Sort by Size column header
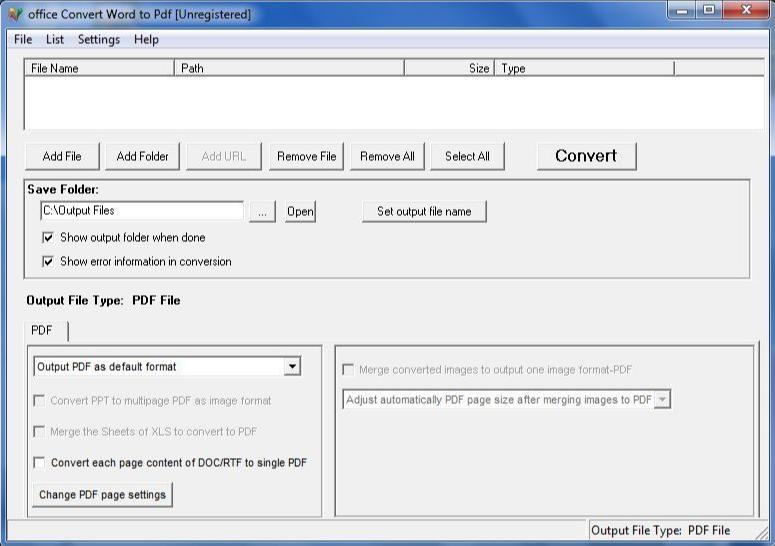 (449, 68)
